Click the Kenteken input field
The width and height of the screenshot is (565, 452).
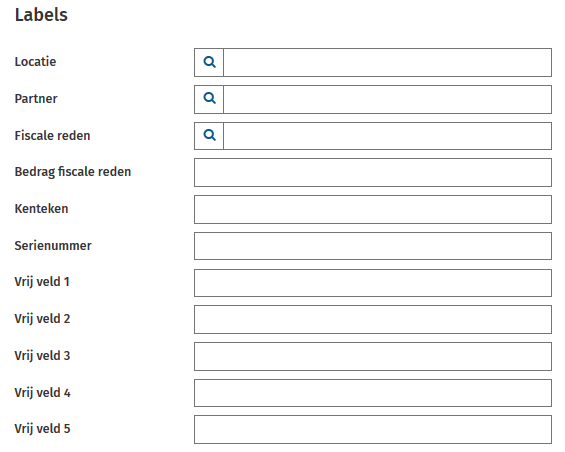(x=373, y=209)
